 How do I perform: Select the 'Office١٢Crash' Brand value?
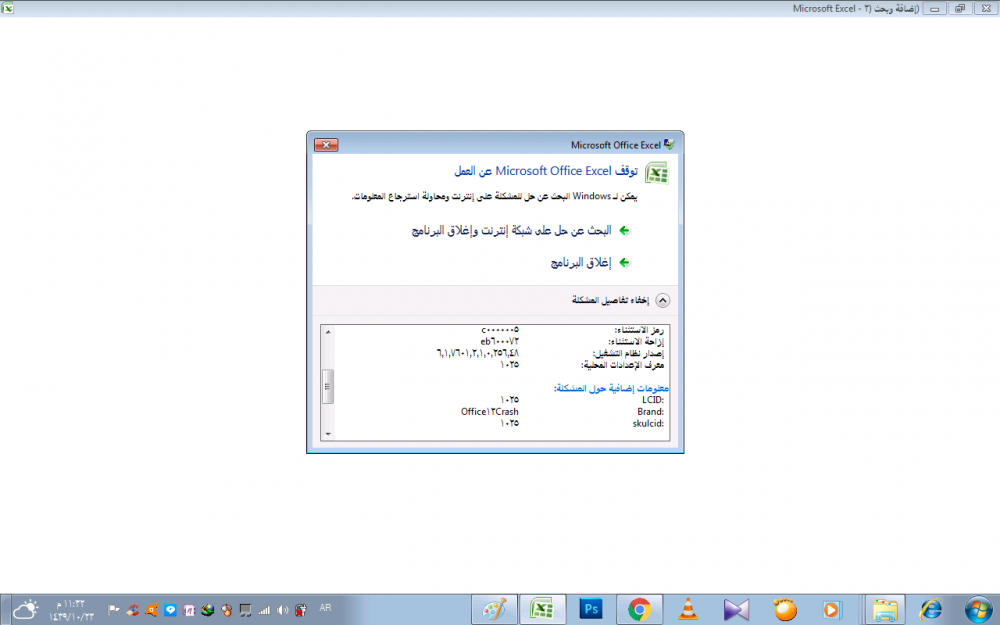[490, 411]
